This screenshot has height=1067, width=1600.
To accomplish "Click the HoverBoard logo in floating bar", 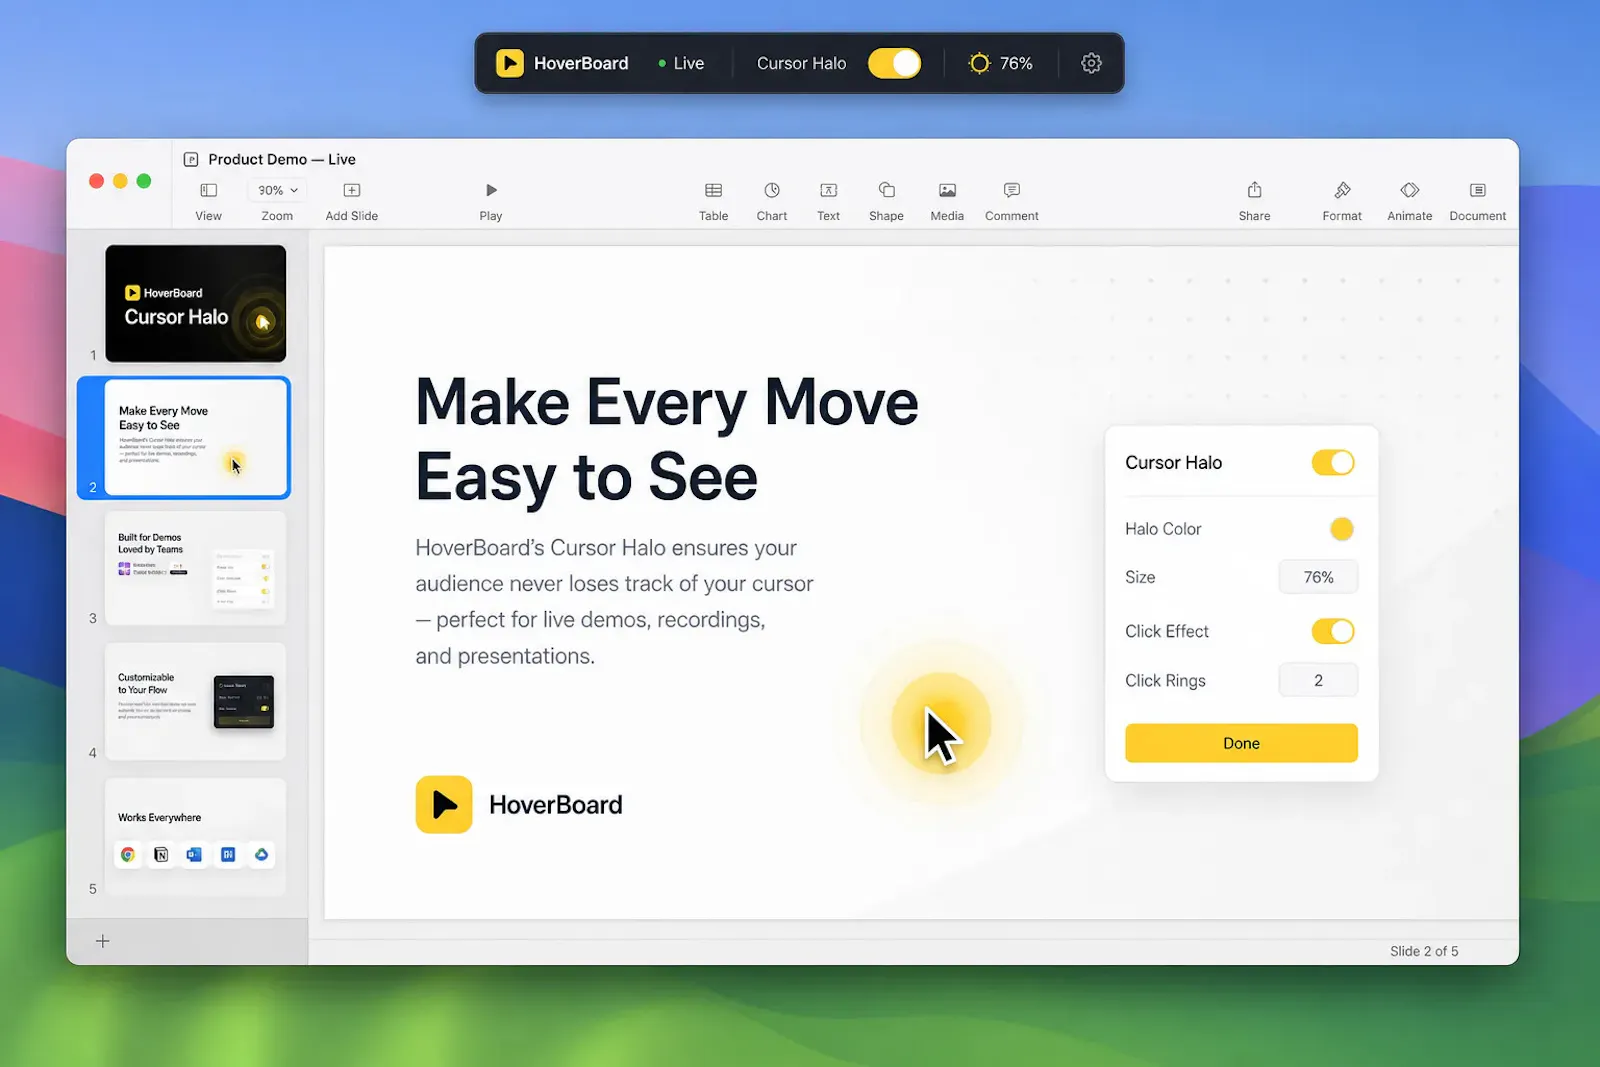I will point(510,63).
